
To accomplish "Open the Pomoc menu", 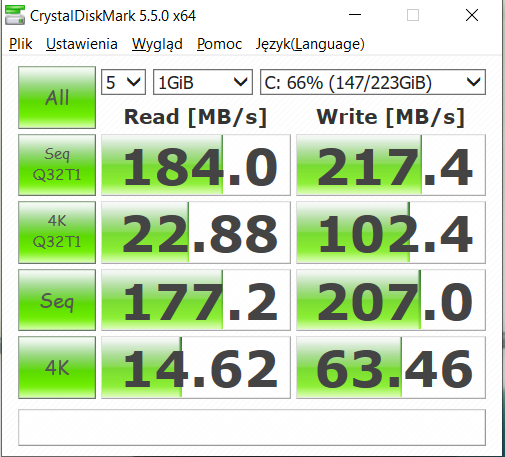I will (219, 44).
